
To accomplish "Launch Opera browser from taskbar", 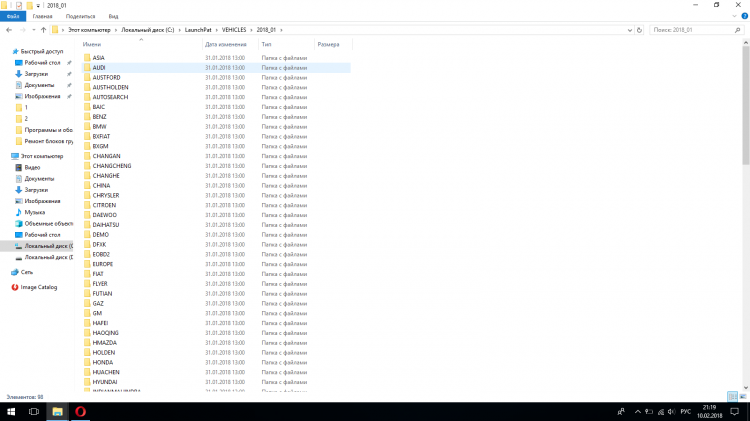I will point(81,411).
